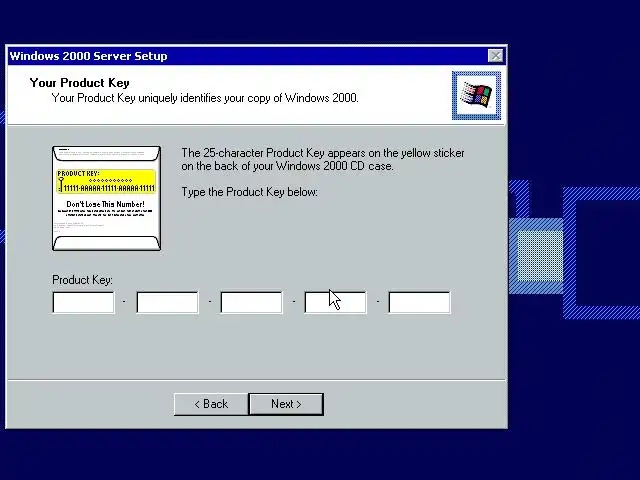The height and width of the screenshot is (480, 640).
Task: Click the Windows 2000 Server Setup title bar
Action: [256, 56]
